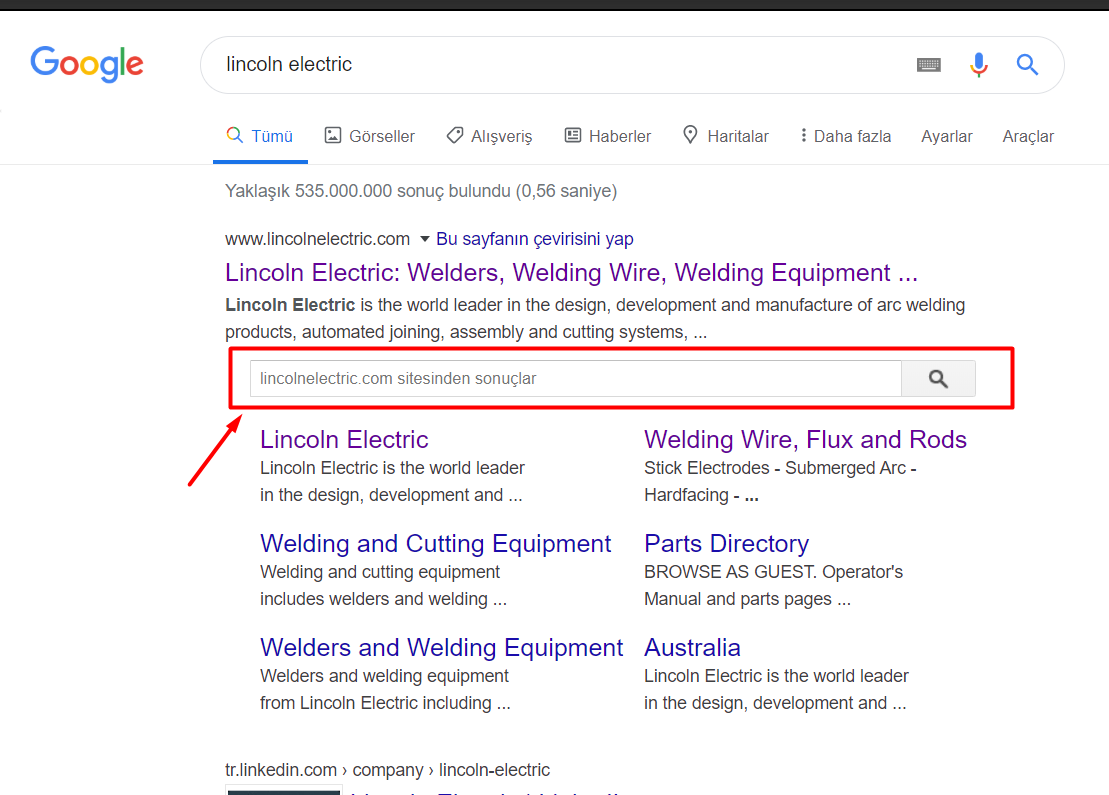
Task: Click the Google logo
Action: coord(87,64)
